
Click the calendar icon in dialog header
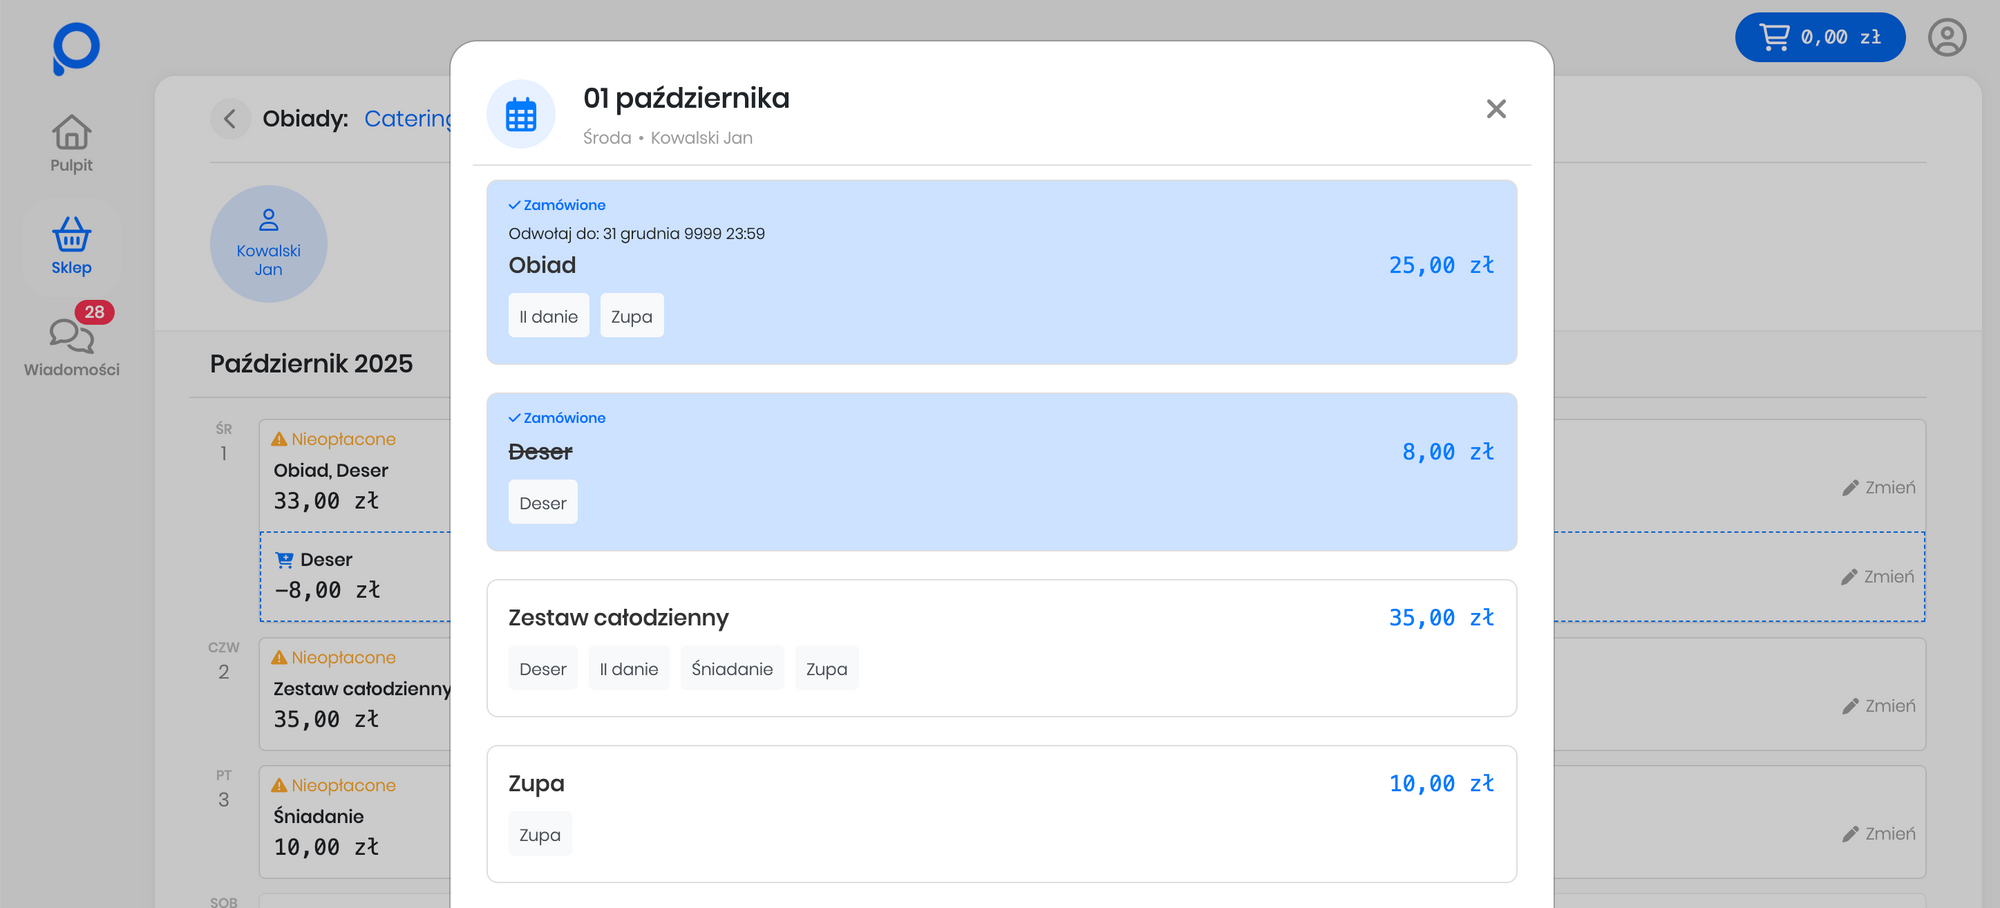tap(521, 114)
